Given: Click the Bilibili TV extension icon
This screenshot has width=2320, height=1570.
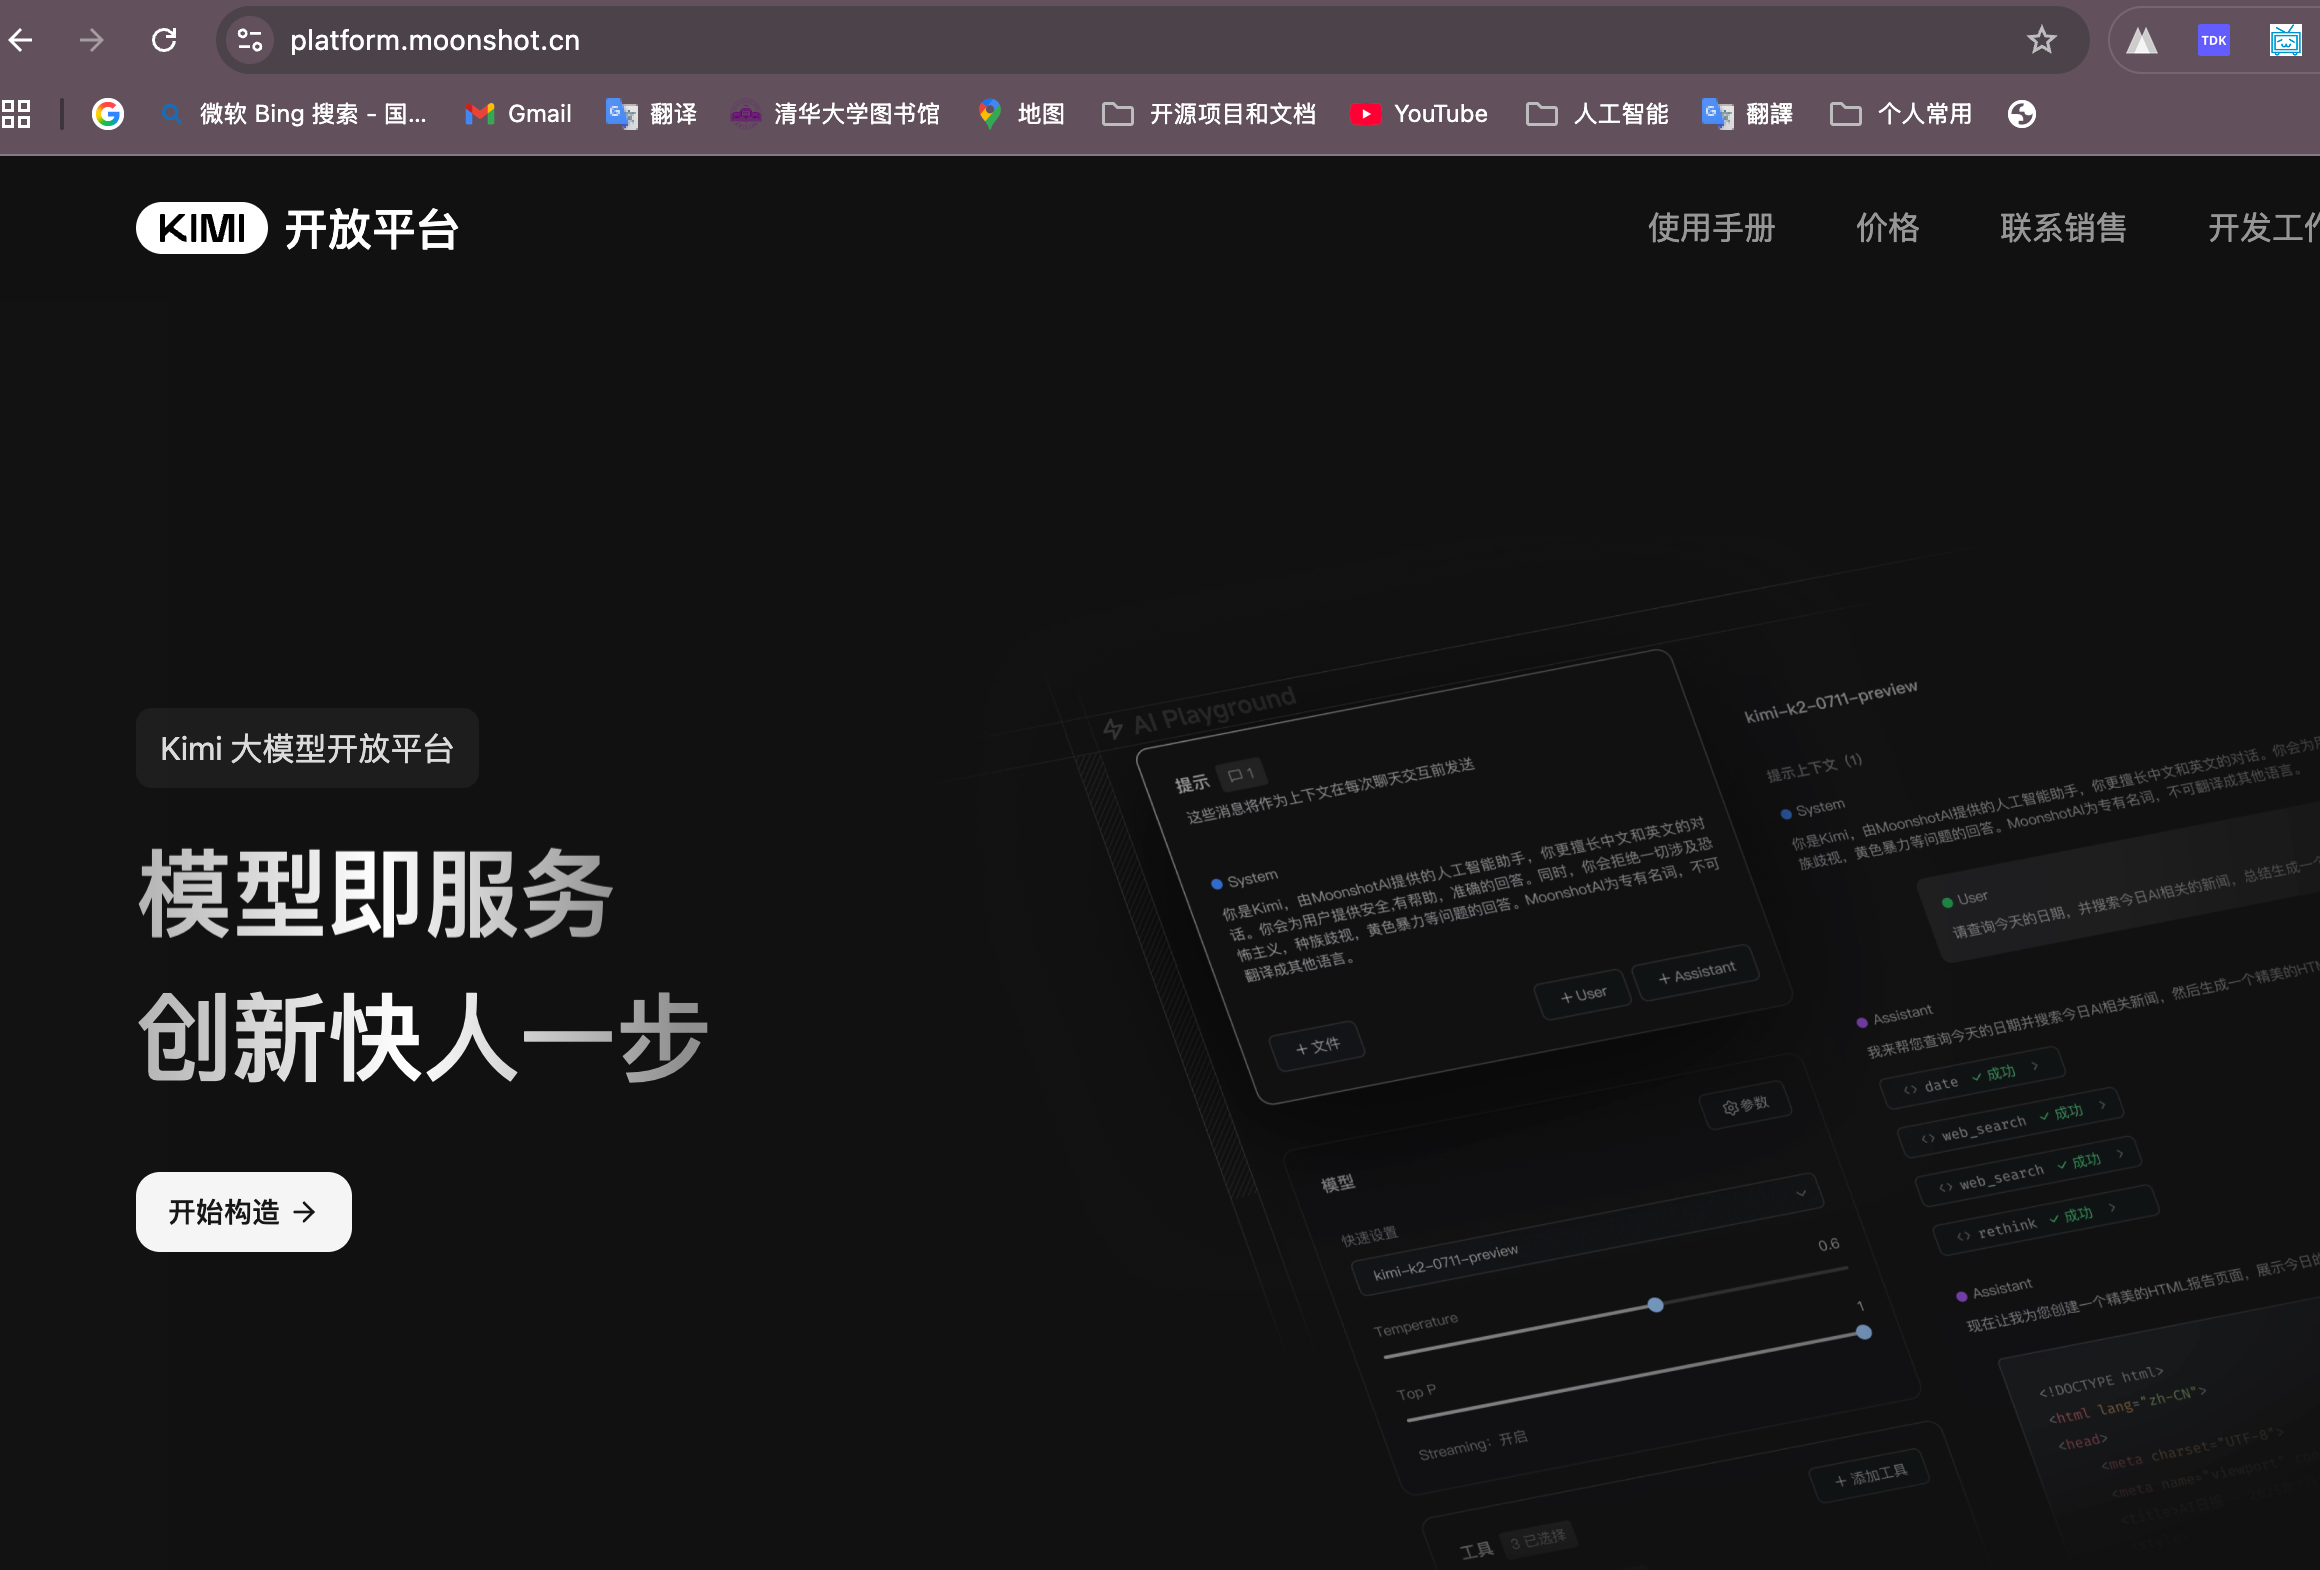Looking at the screenshot, I should tap(2284, 40).
